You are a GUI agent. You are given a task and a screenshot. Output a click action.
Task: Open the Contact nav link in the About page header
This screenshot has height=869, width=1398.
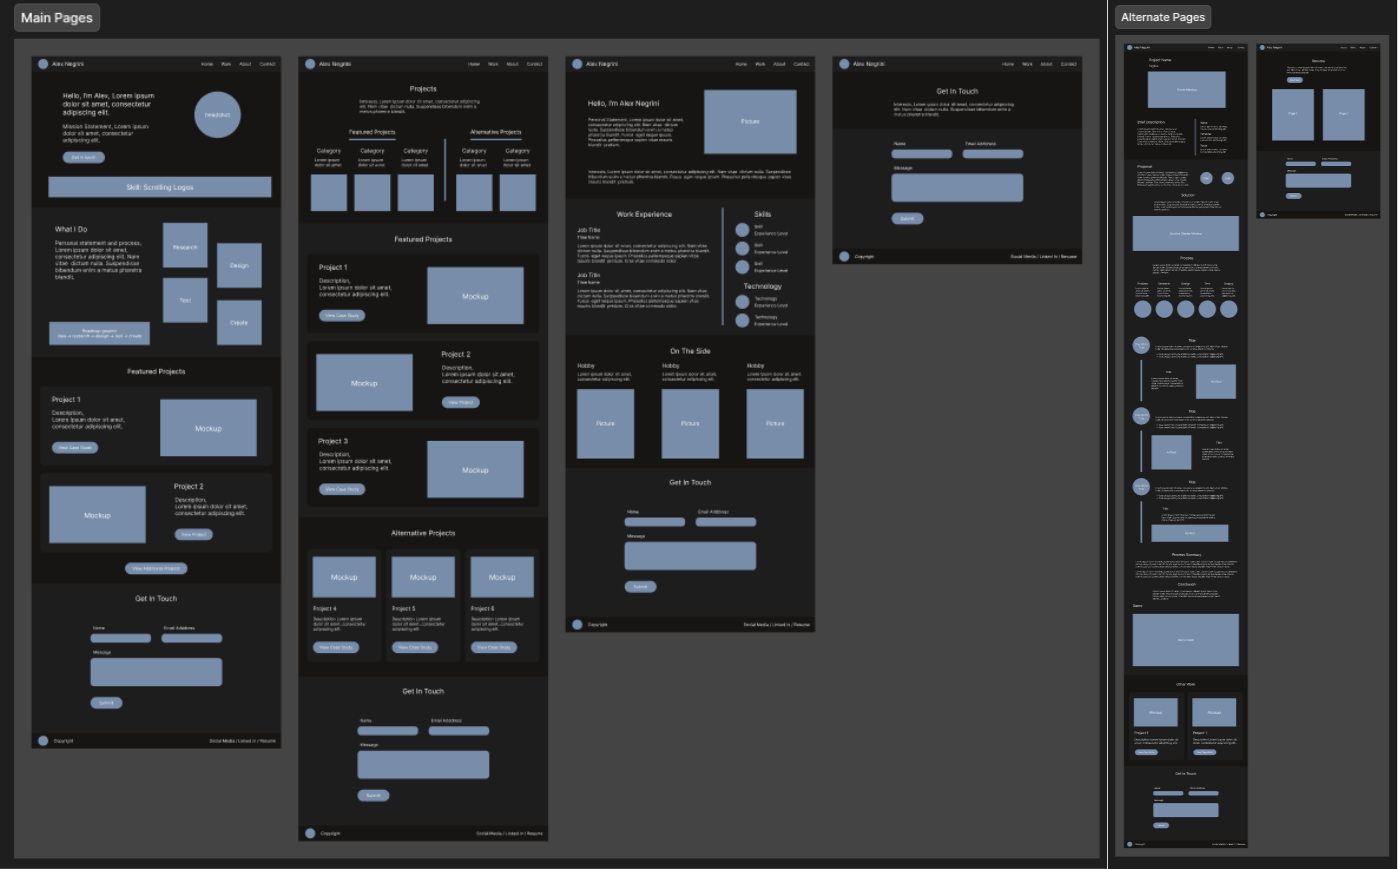click(802, 64)
